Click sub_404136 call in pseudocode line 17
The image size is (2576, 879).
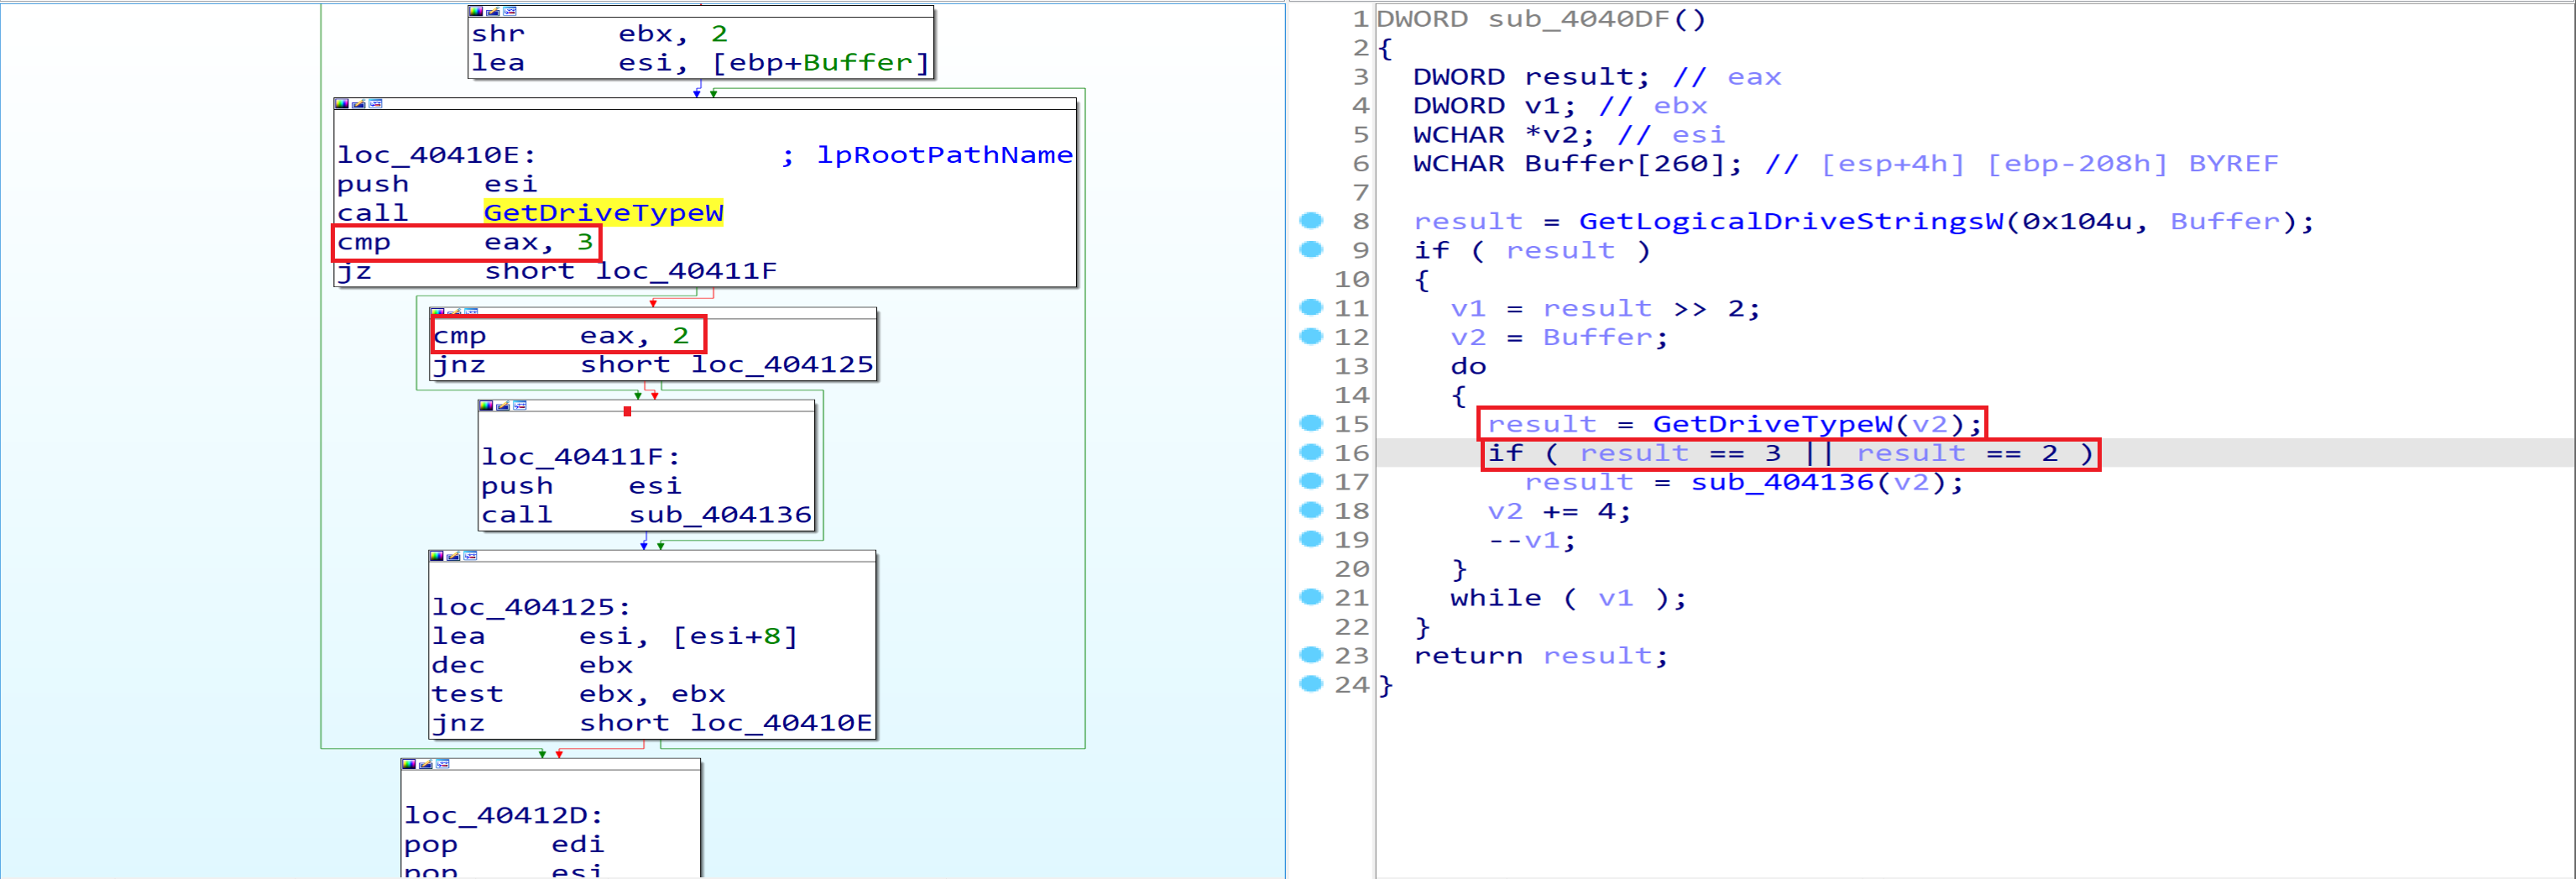coord(1781,482)
